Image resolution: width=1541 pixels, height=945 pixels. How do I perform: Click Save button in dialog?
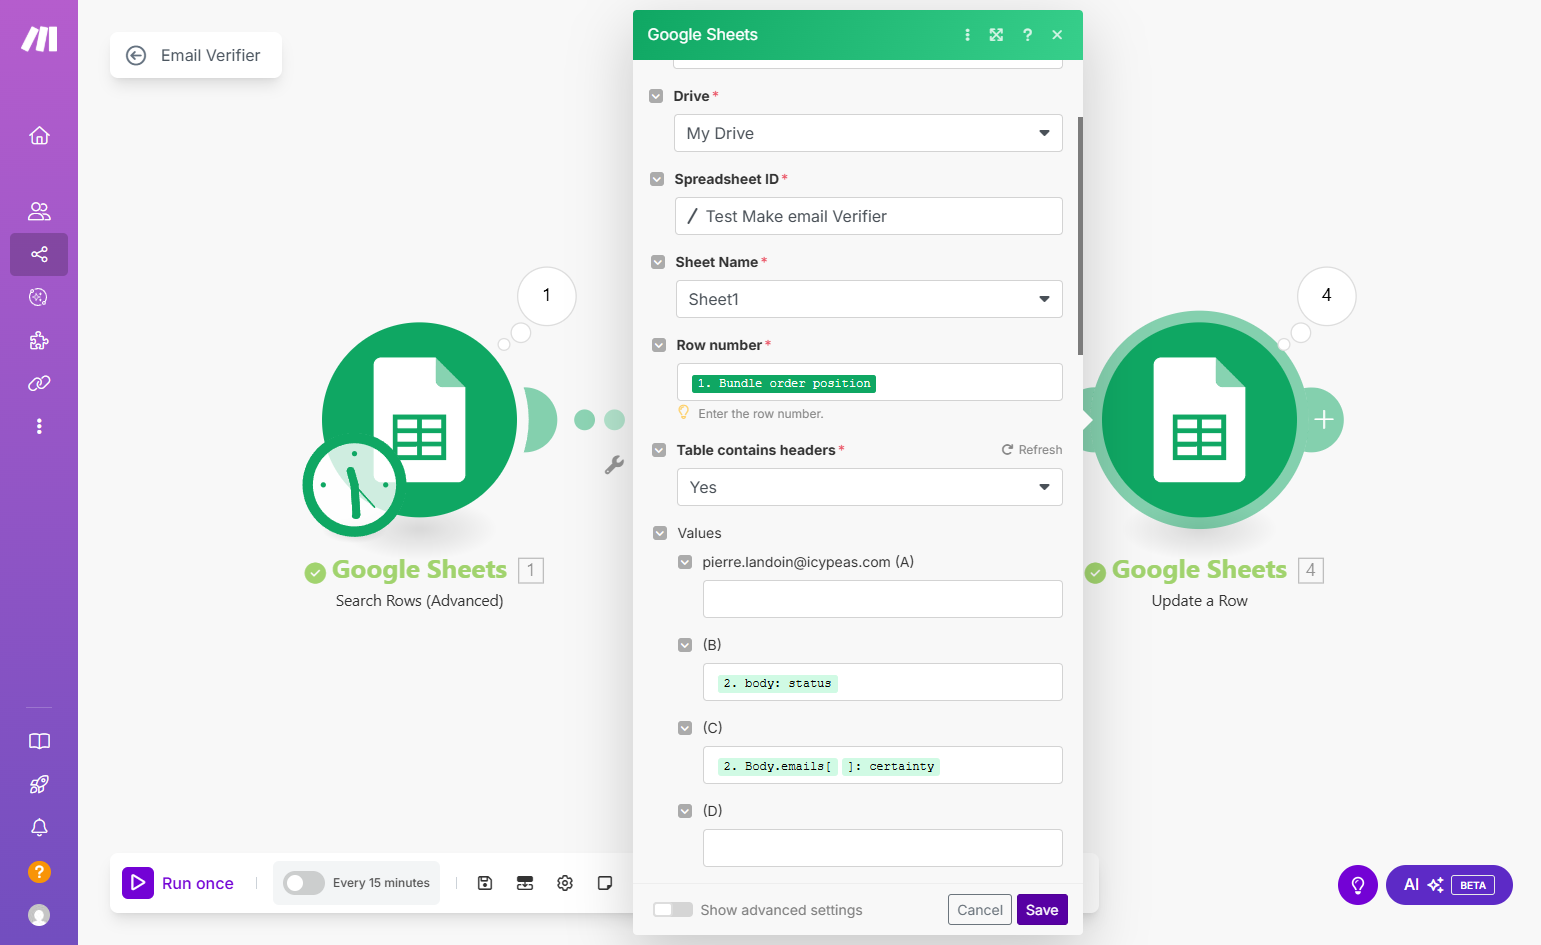click(x=1042, y=910)
